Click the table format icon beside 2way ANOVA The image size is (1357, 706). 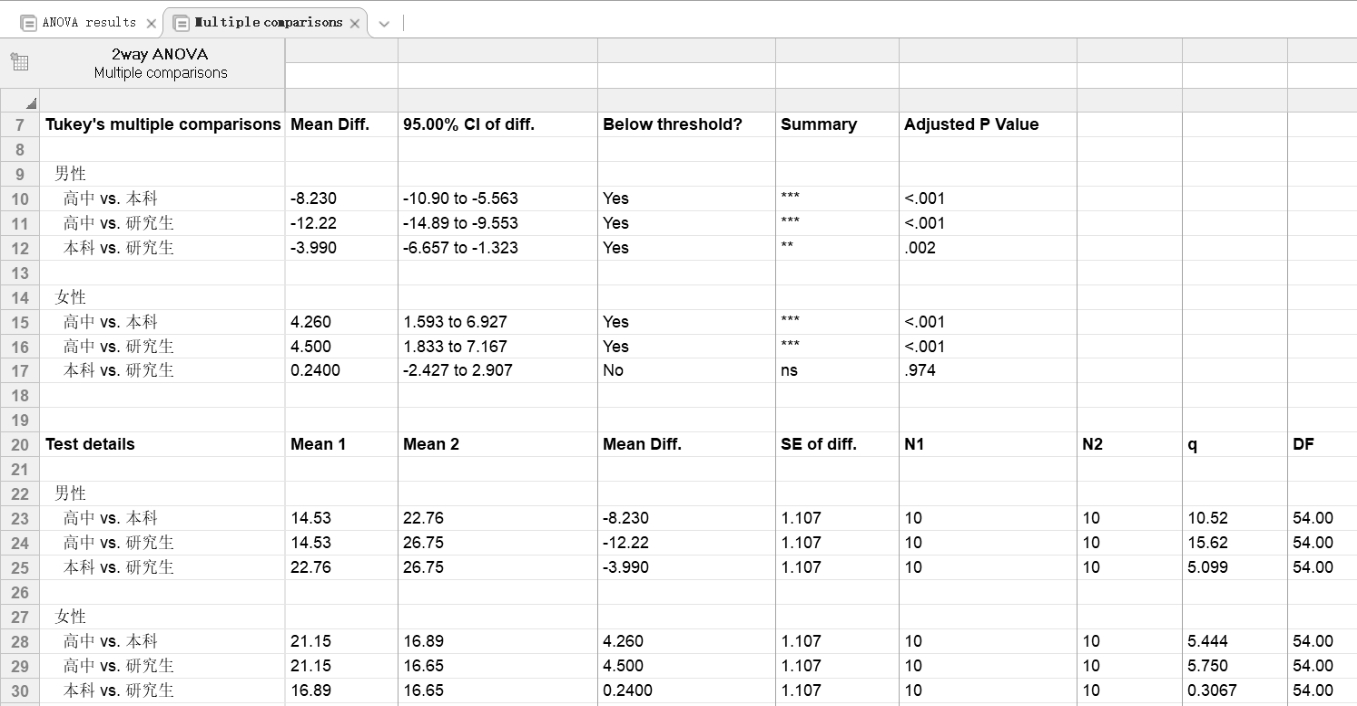(19, 63)
